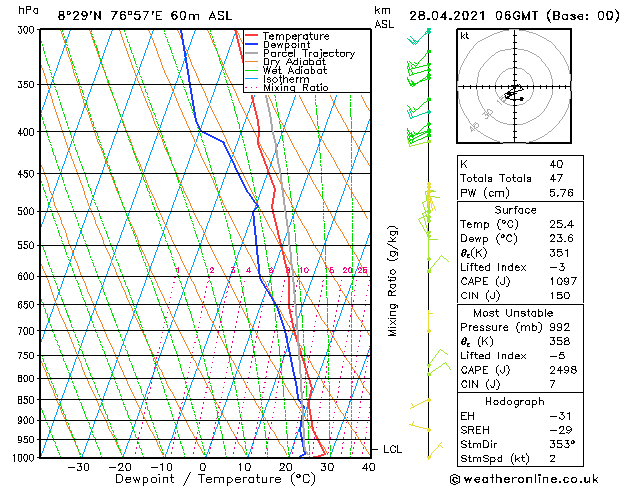Click the Totals Totals value 47
Image resolution: width=629 pixels, height=486 pixels.
[x=556, y=178]
